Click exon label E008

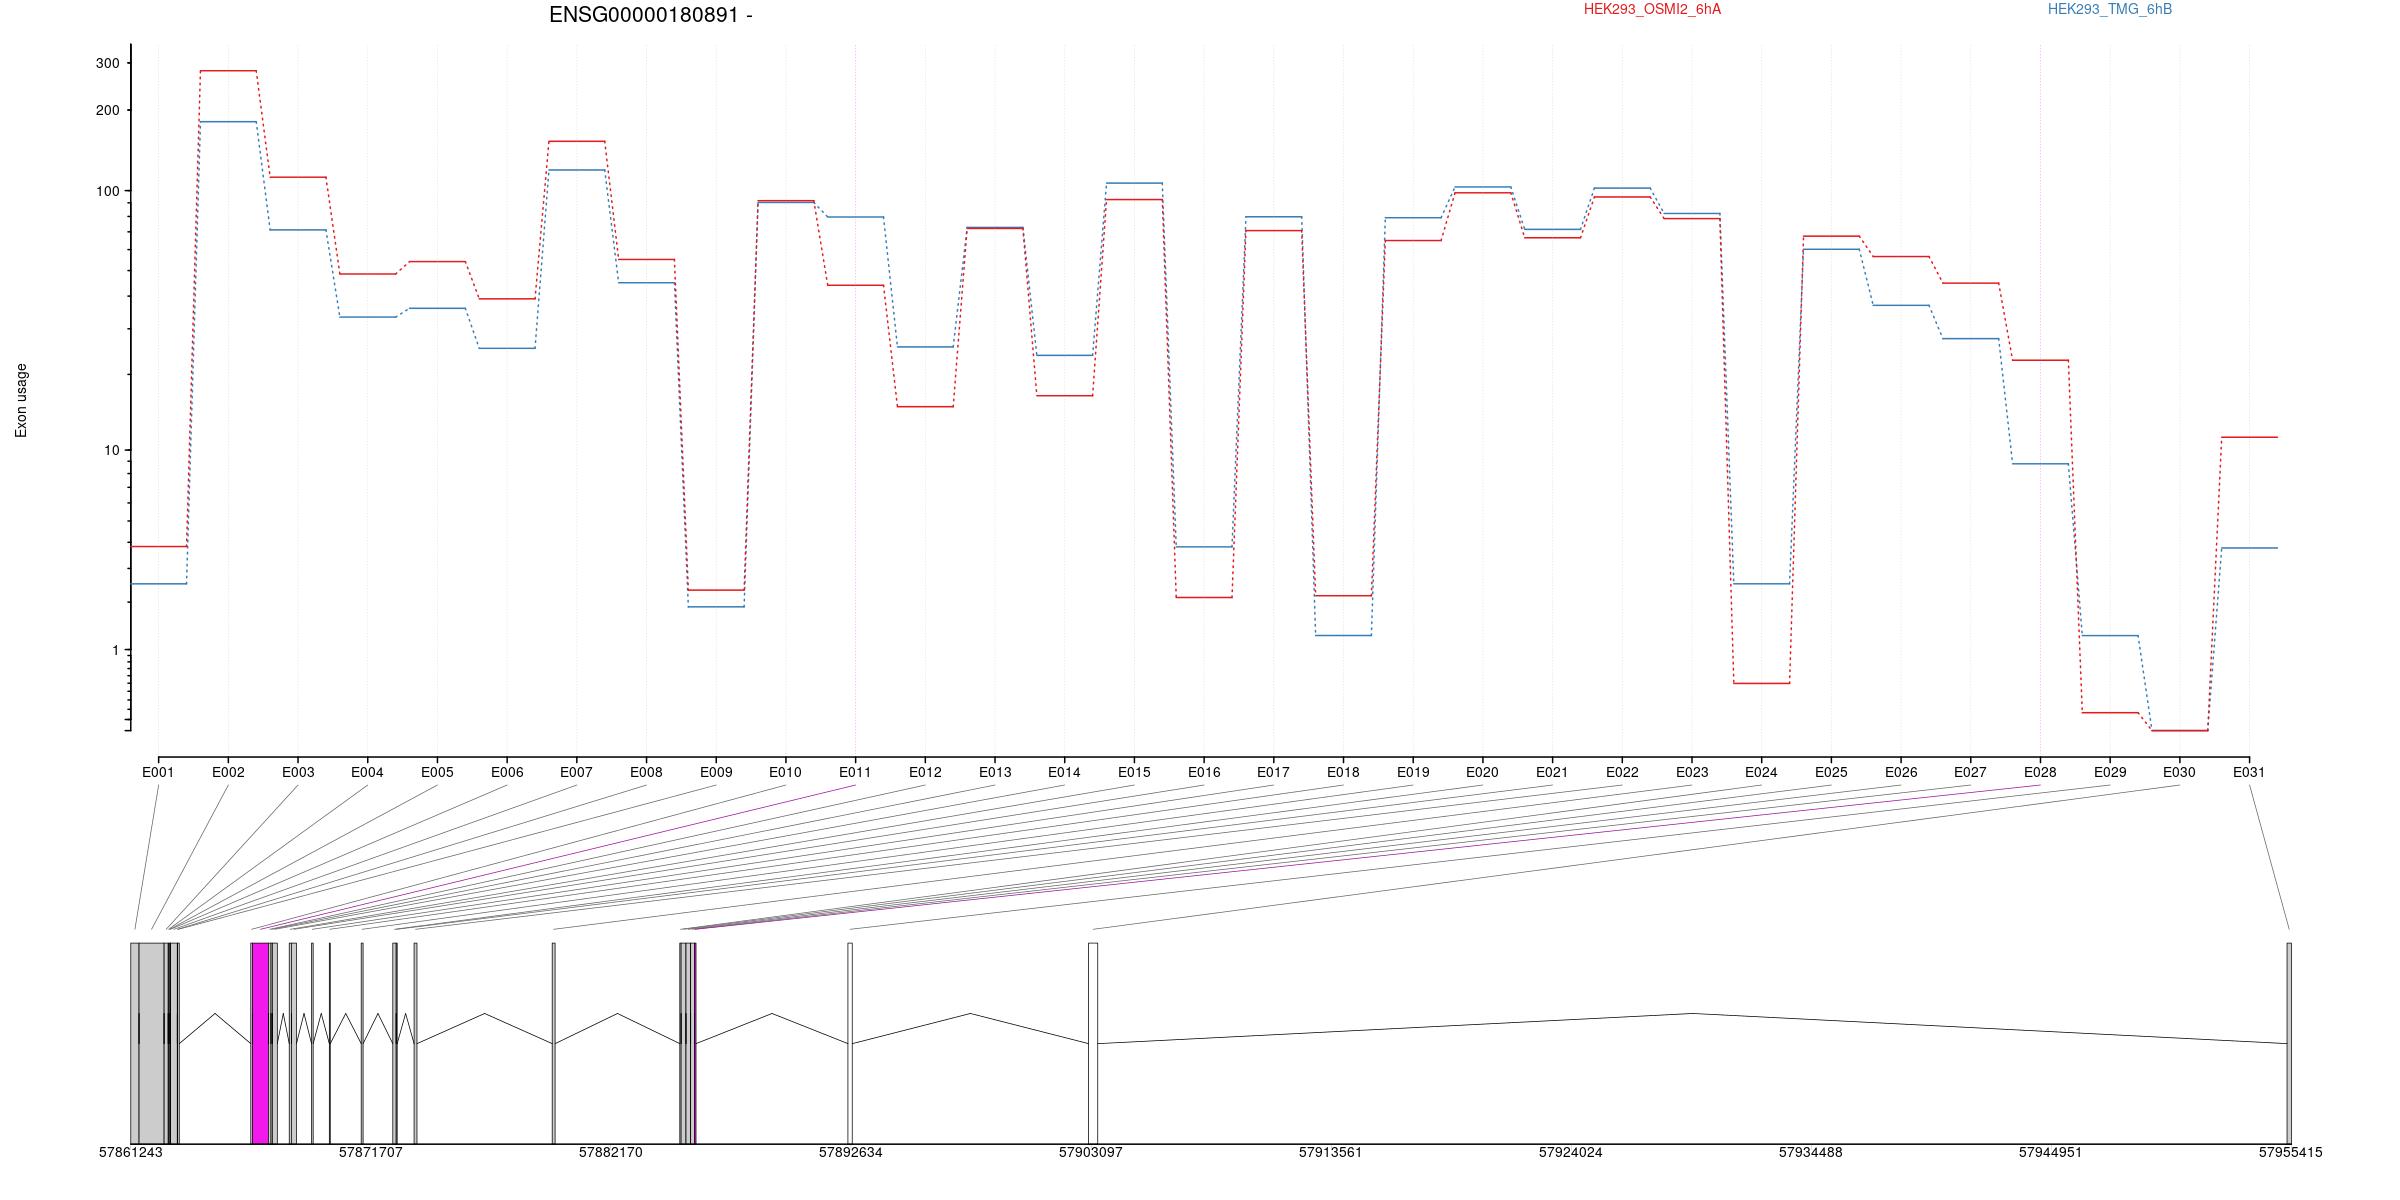coord(646,772)
